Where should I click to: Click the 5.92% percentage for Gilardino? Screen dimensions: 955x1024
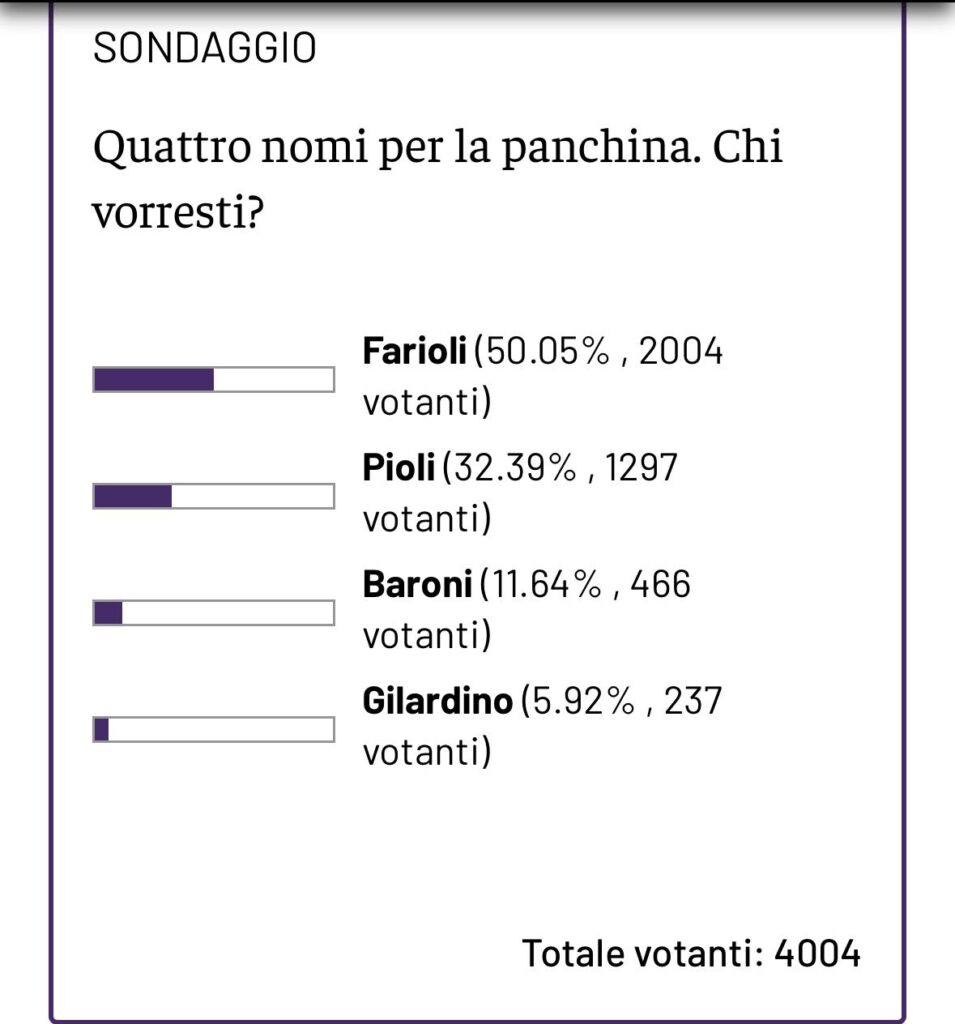pyautogui.click(x=583, y=701)
